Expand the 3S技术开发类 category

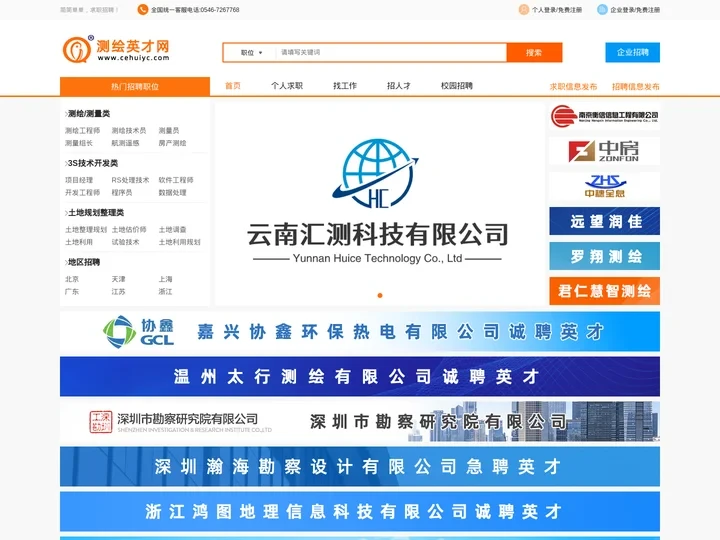[91, 163]
